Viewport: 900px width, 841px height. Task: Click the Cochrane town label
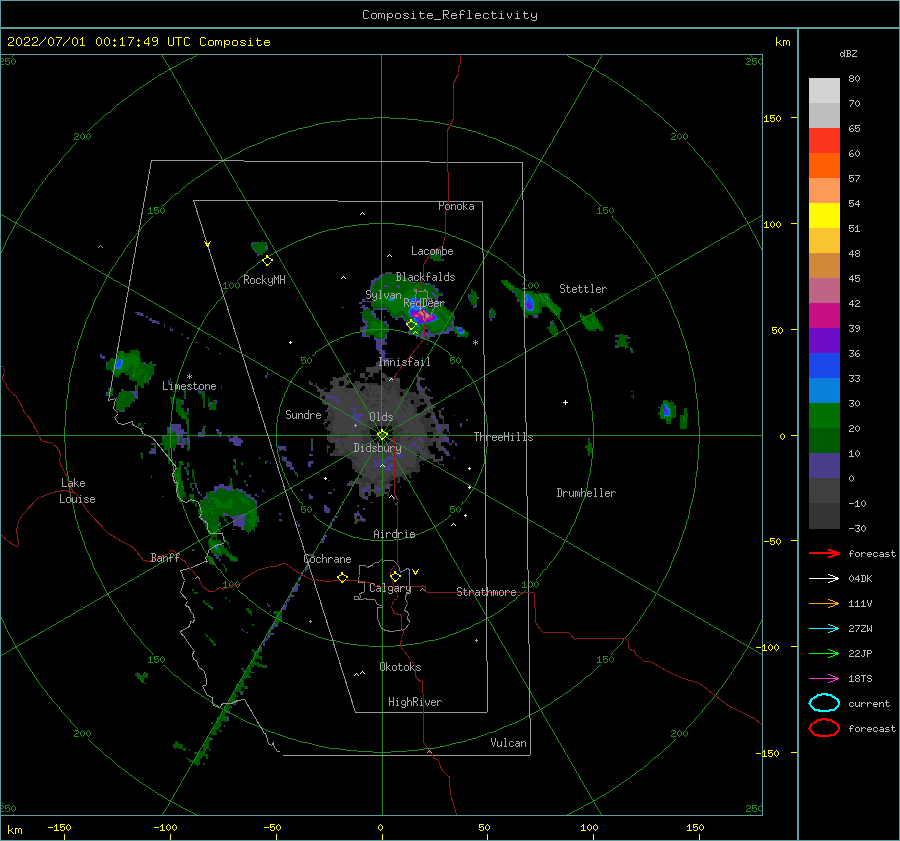(x=327, y=559)
